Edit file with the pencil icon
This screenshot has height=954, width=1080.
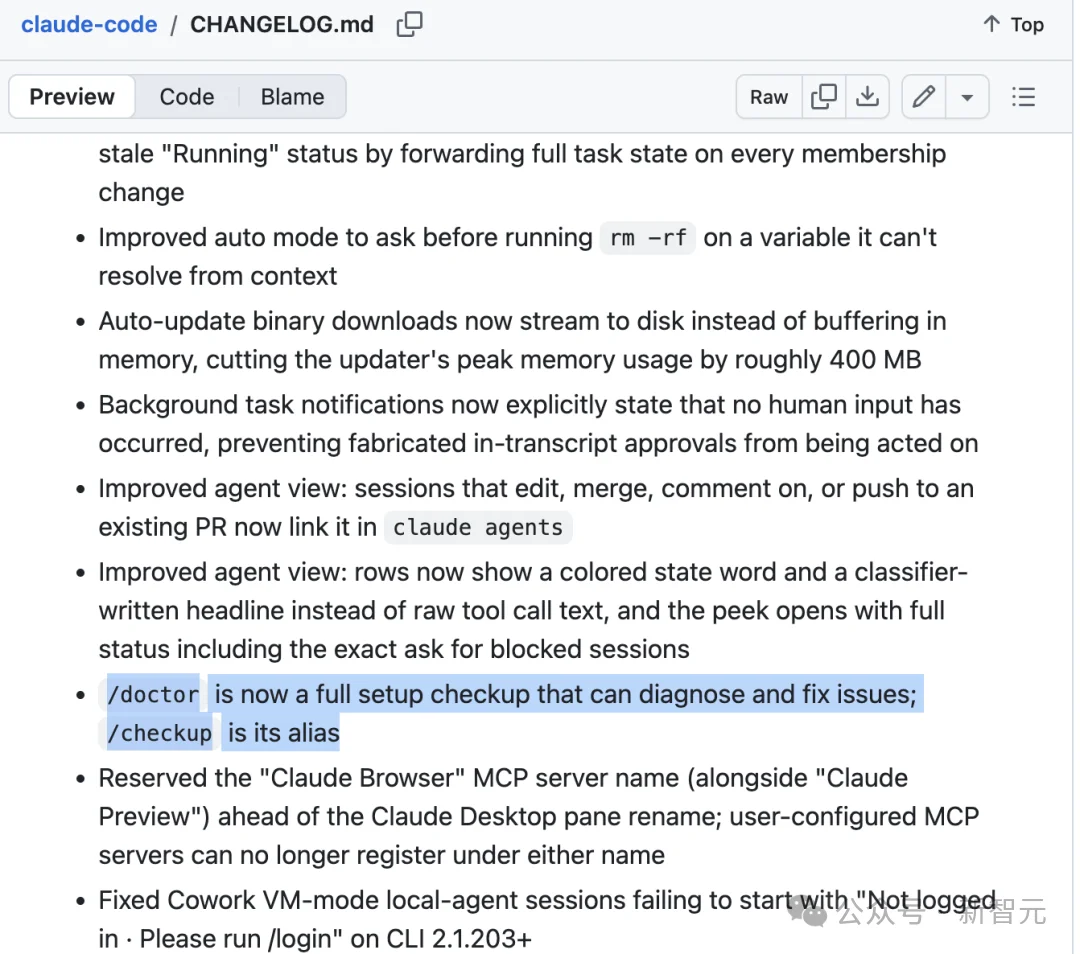pyautogui.click(x=924, y=97)
